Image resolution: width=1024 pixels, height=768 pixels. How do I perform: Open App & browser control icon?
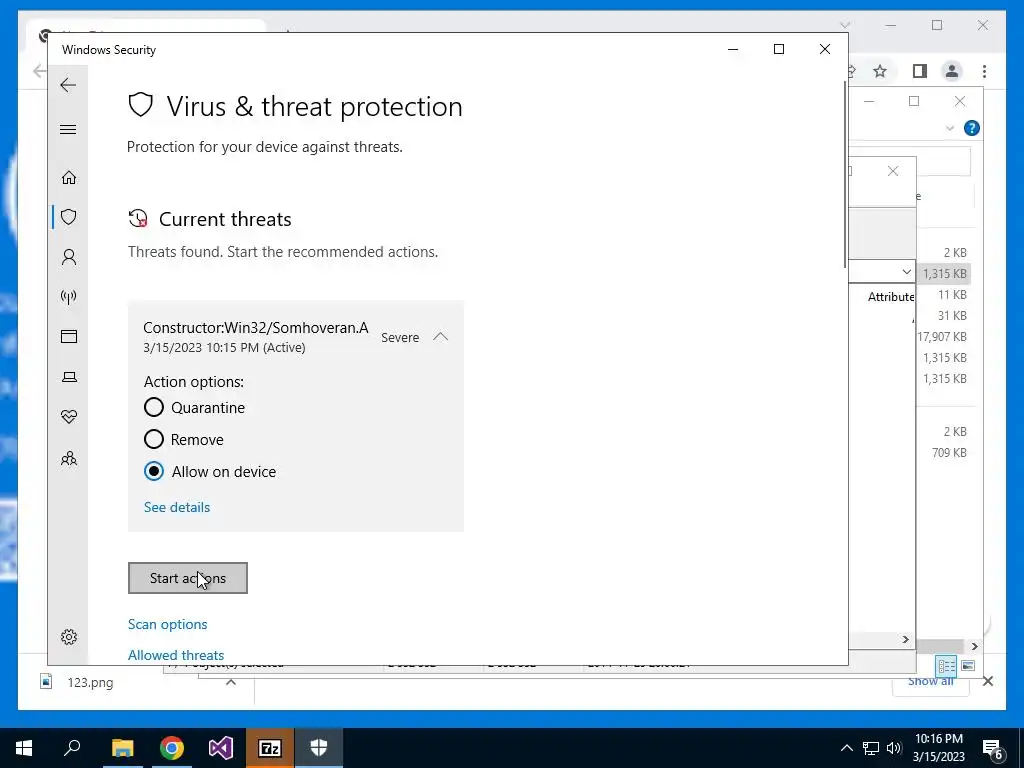coord(69,336)
